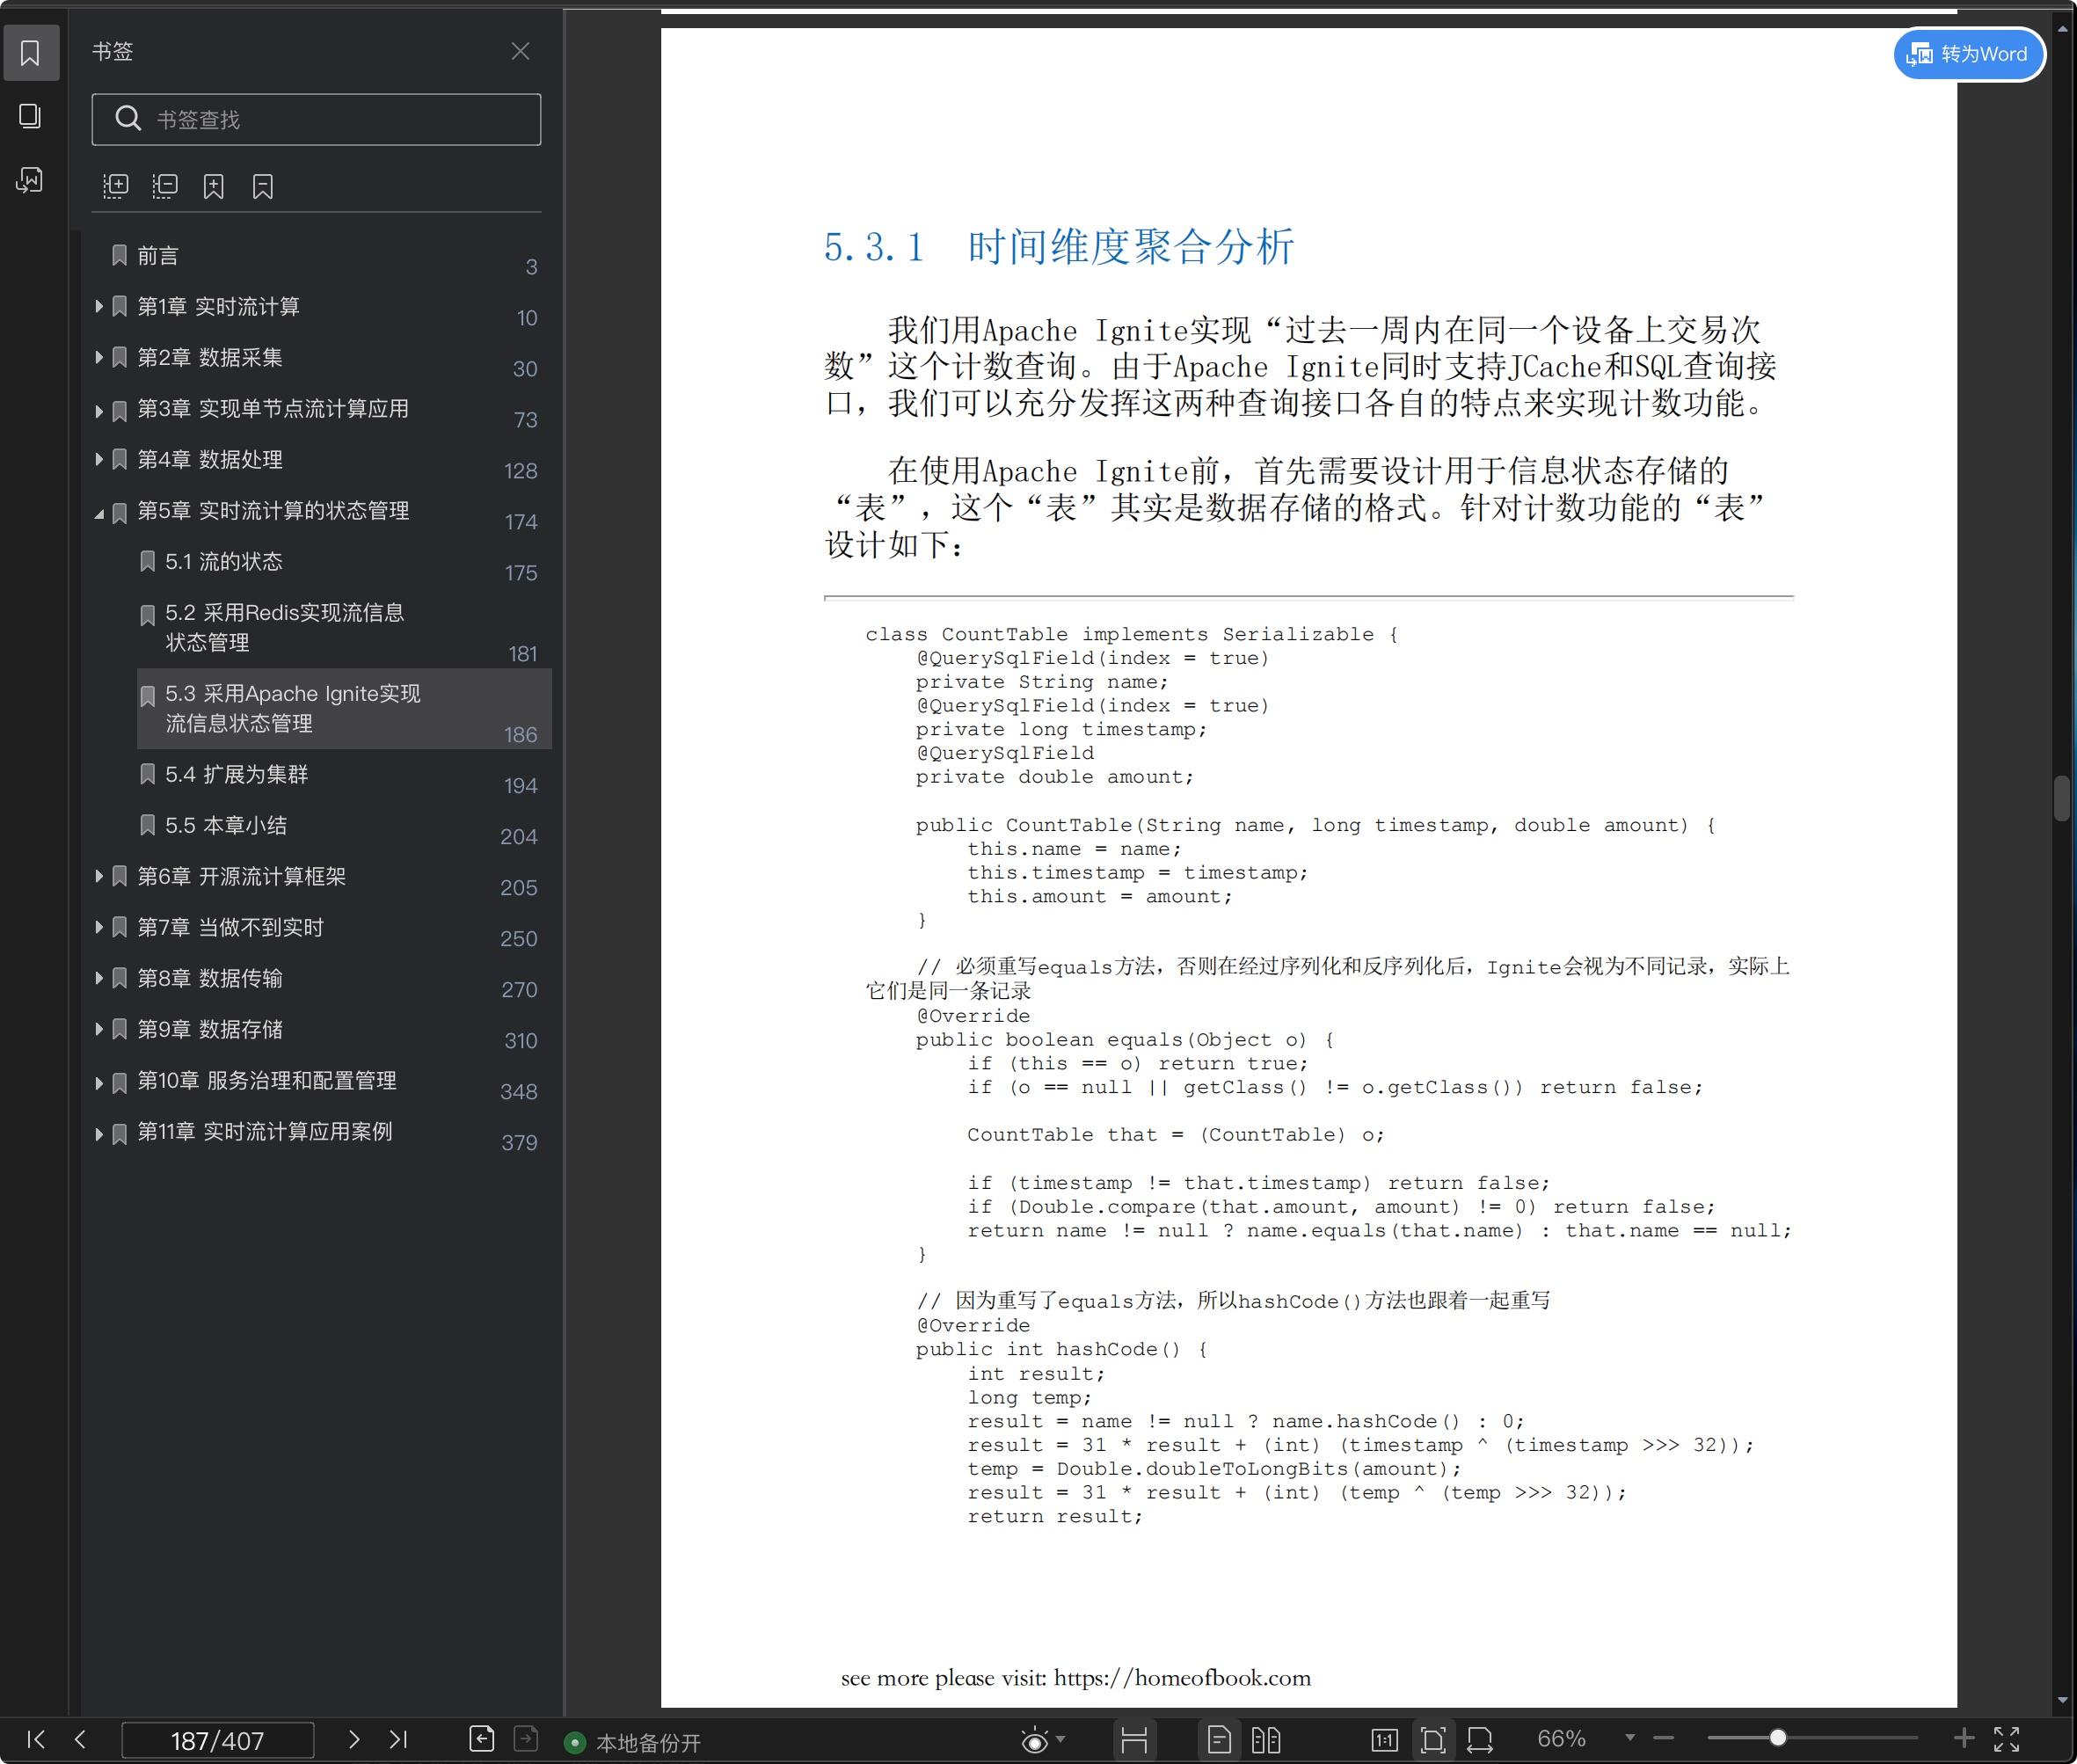
Task: Expand all bookmarks icon
Action: coord(116,186)
